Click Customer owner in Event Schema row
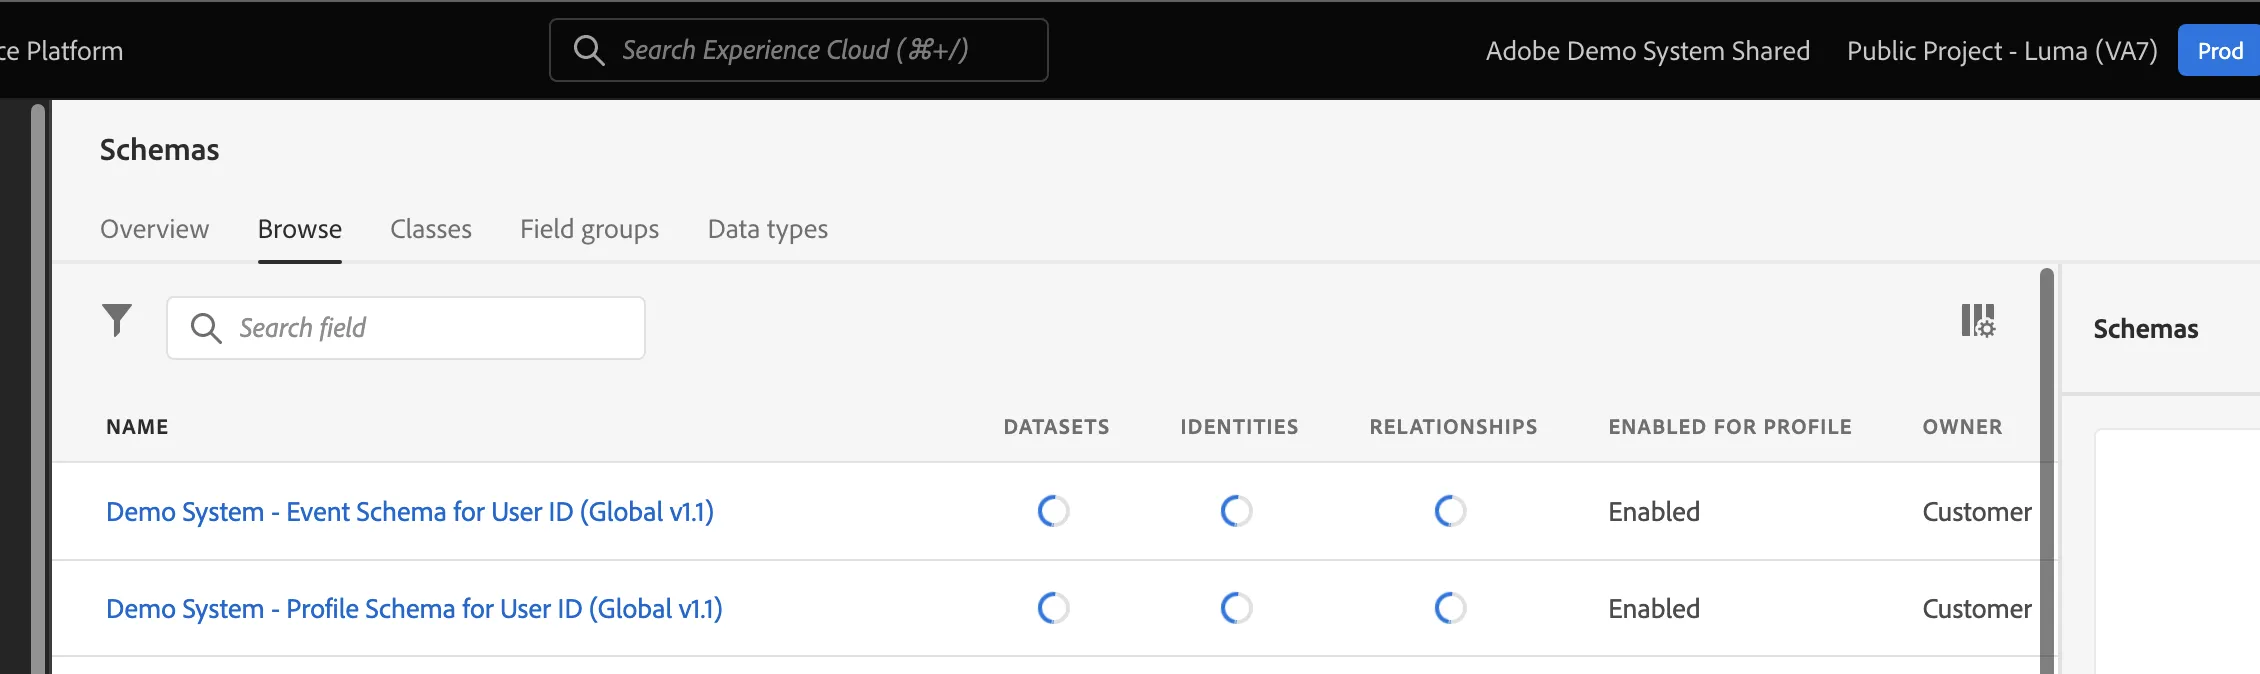This screenshot has height=674, width=2260. coord(1977,512)
